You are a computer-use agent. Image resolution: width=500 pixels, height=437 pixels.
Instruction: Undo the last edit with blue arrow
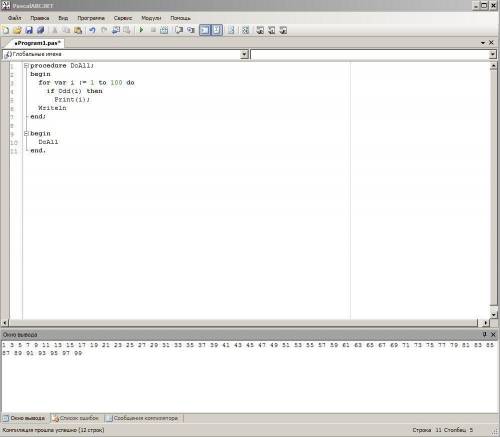[92, 30]
